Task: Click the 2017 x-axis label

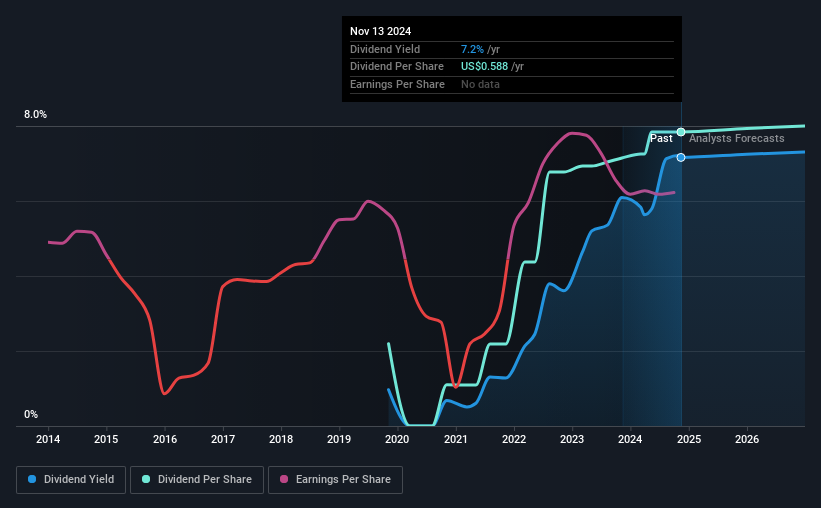Action: point(223,439)
